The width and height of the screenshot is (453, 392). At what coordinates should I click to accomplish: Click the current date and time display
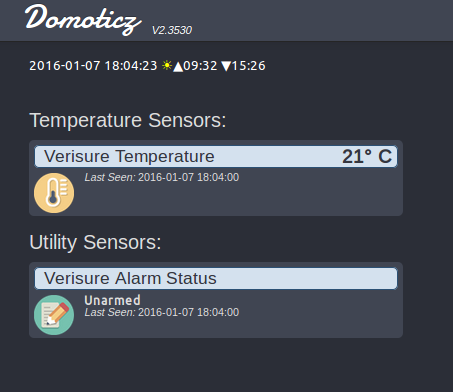[x=93, y=66]
